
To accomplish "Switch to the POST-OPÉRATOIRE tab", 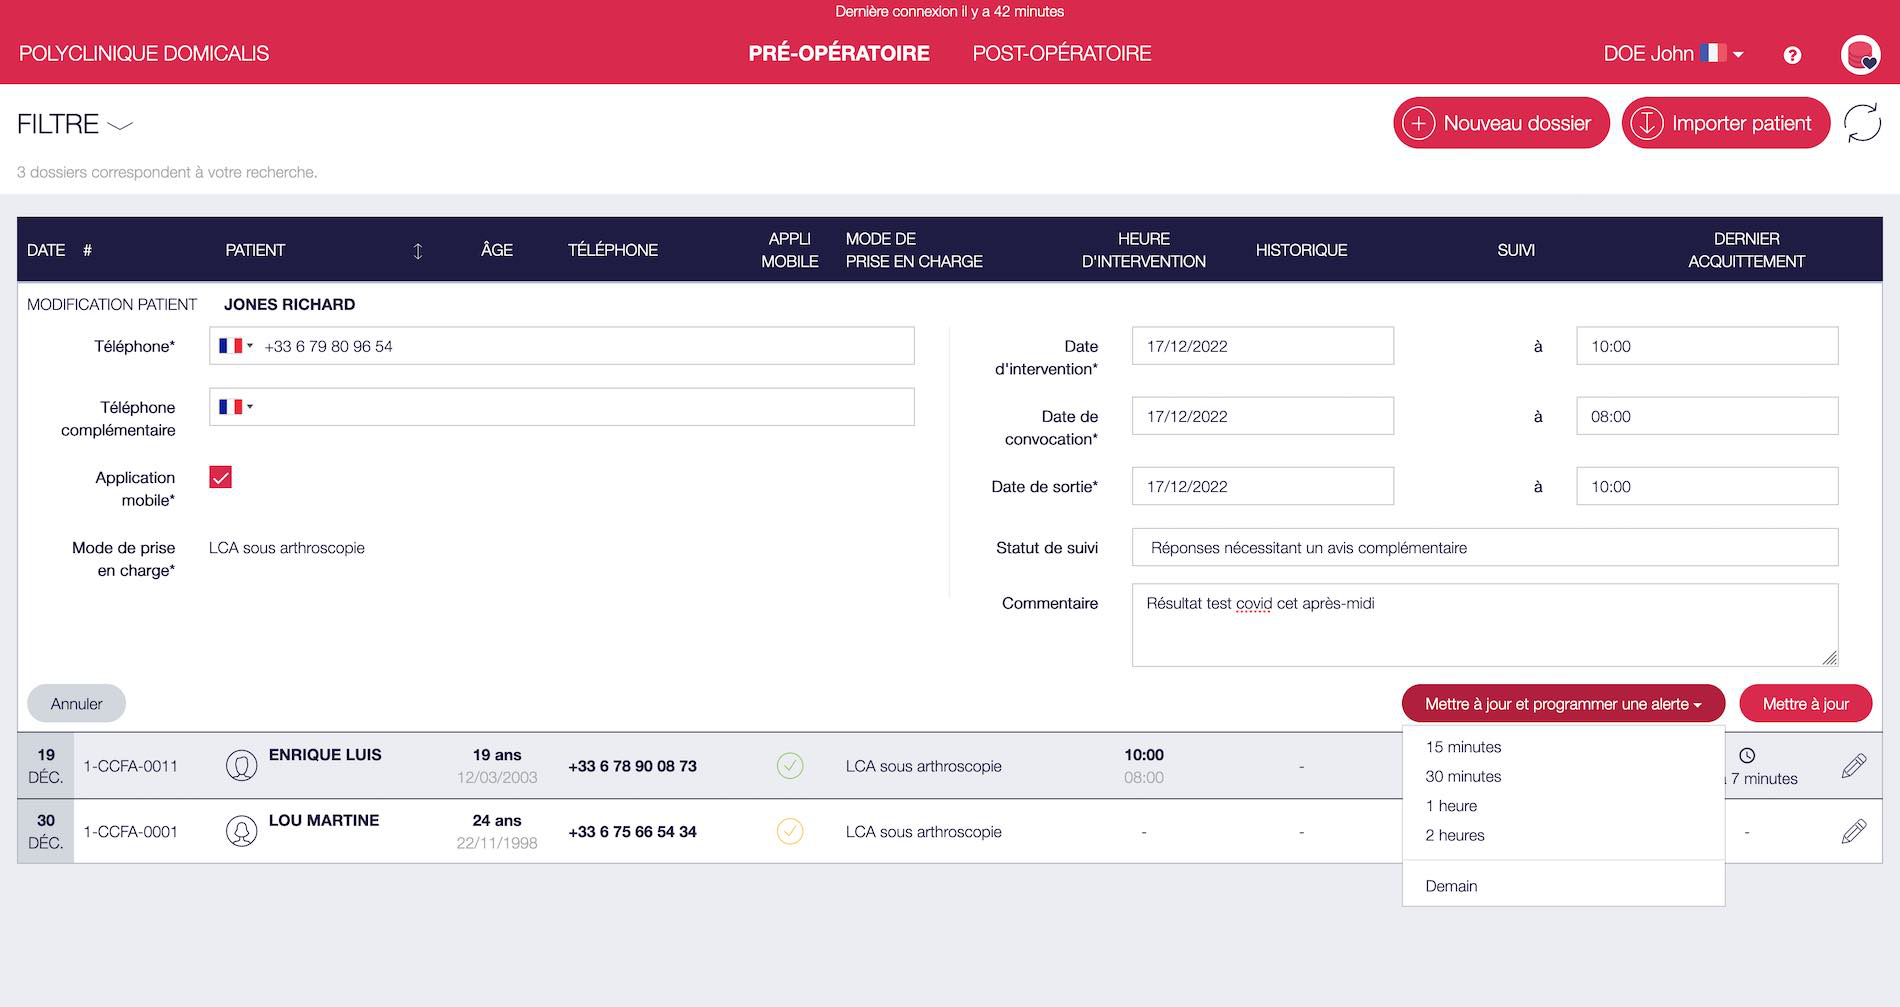I will tap(1061, 54).
